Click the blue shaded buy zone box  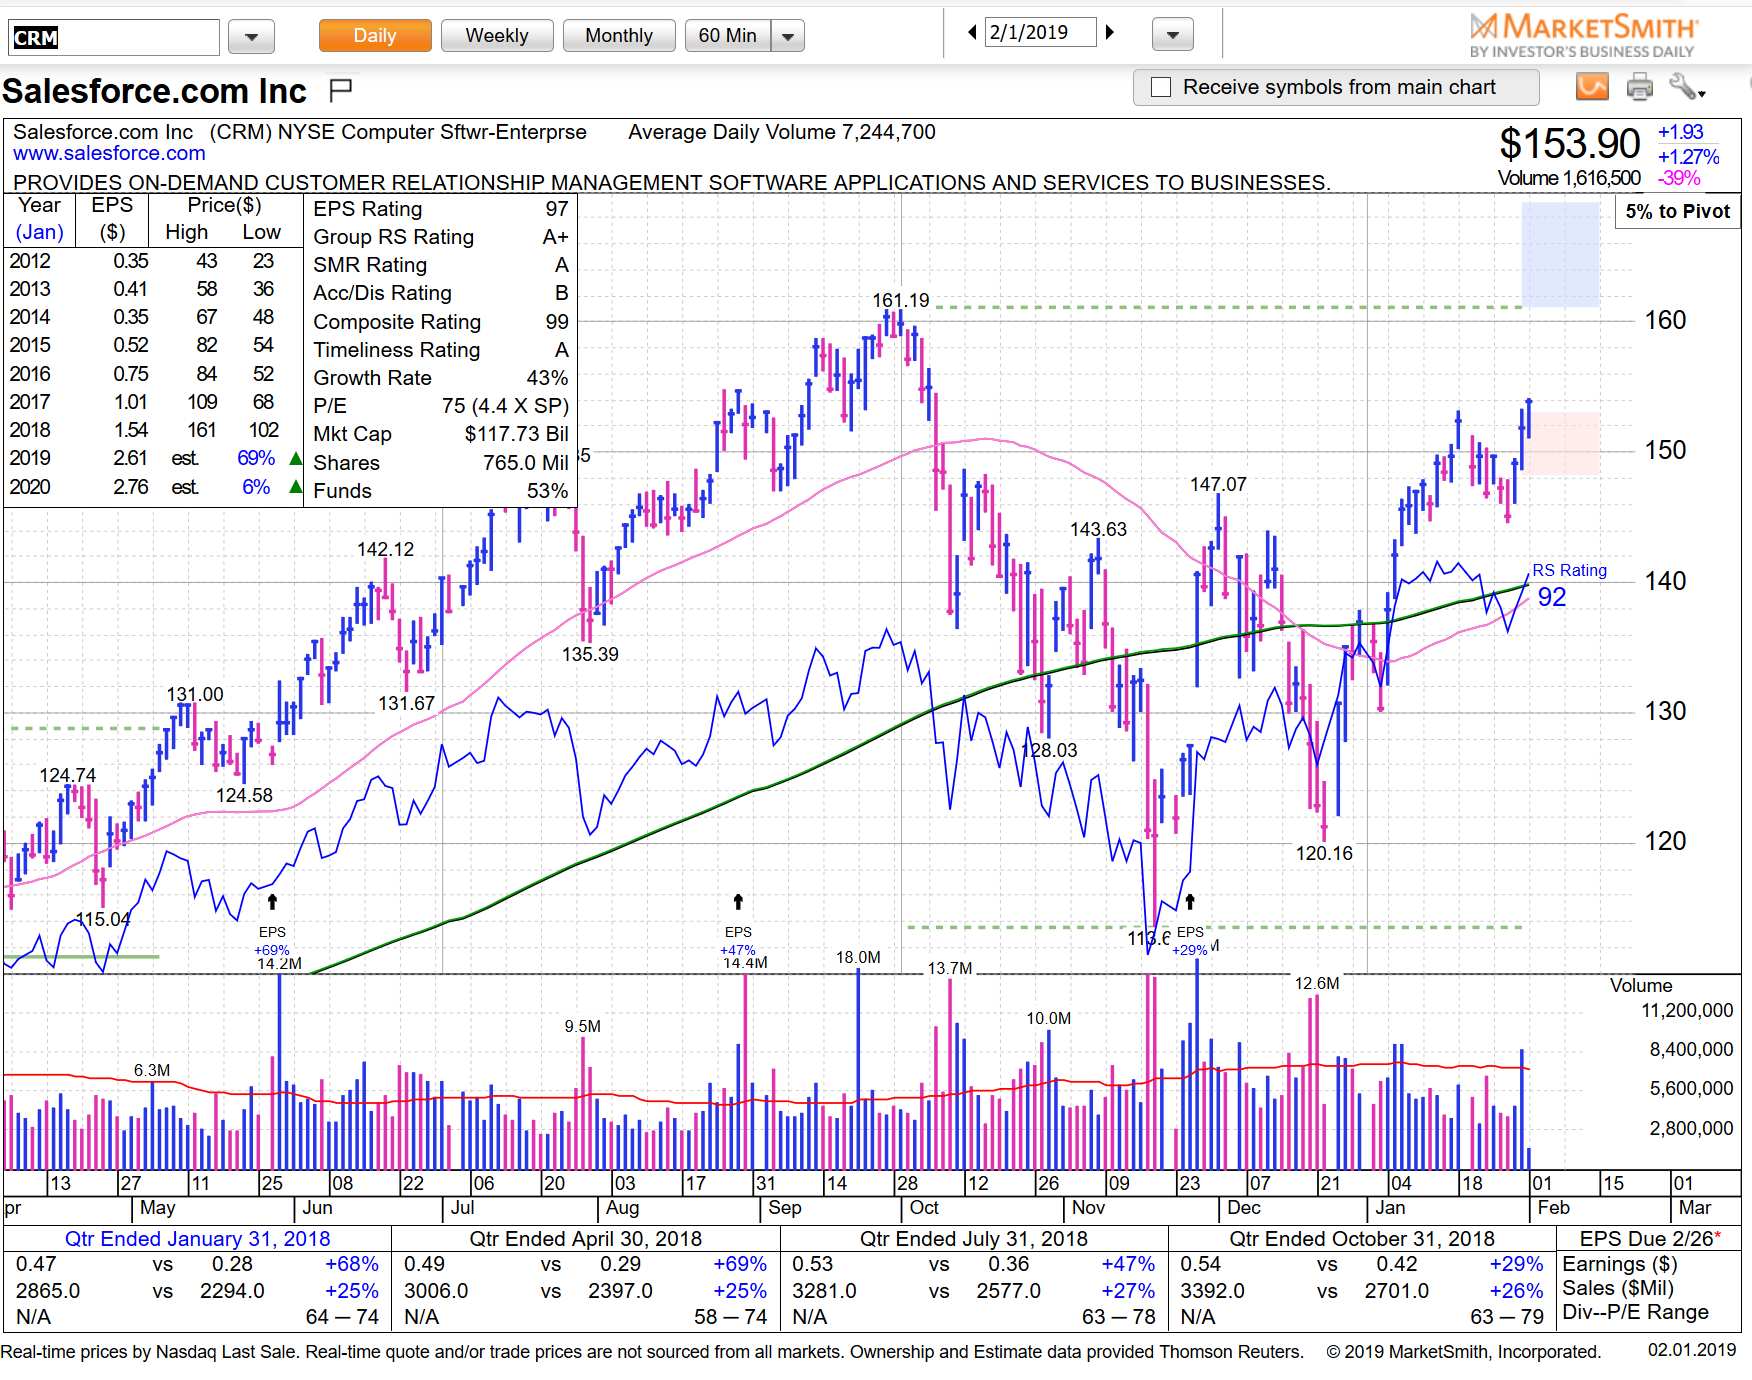(x=1560, y=254)
